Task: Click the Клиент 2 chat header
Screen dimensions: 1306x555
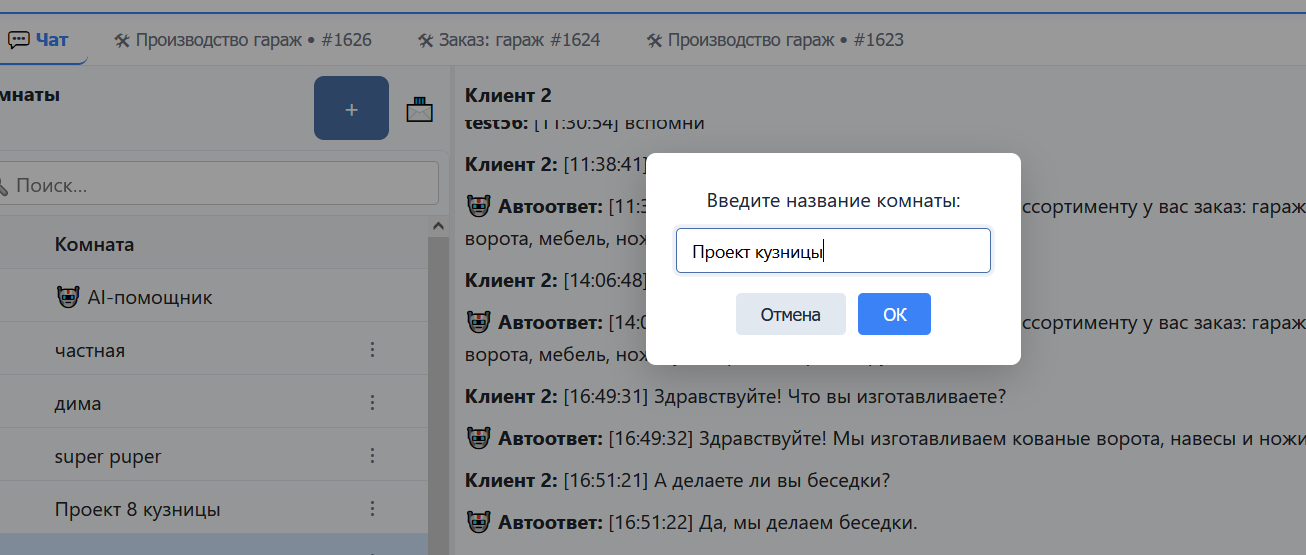Action: point(508,96)
